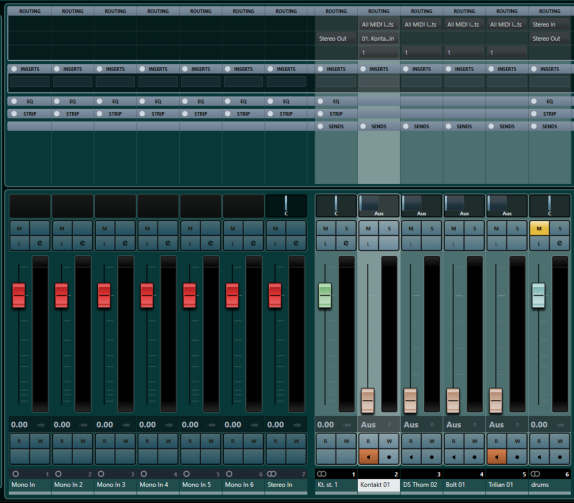Open All MIDI input selector for Kontakt 01

[379, 25]
